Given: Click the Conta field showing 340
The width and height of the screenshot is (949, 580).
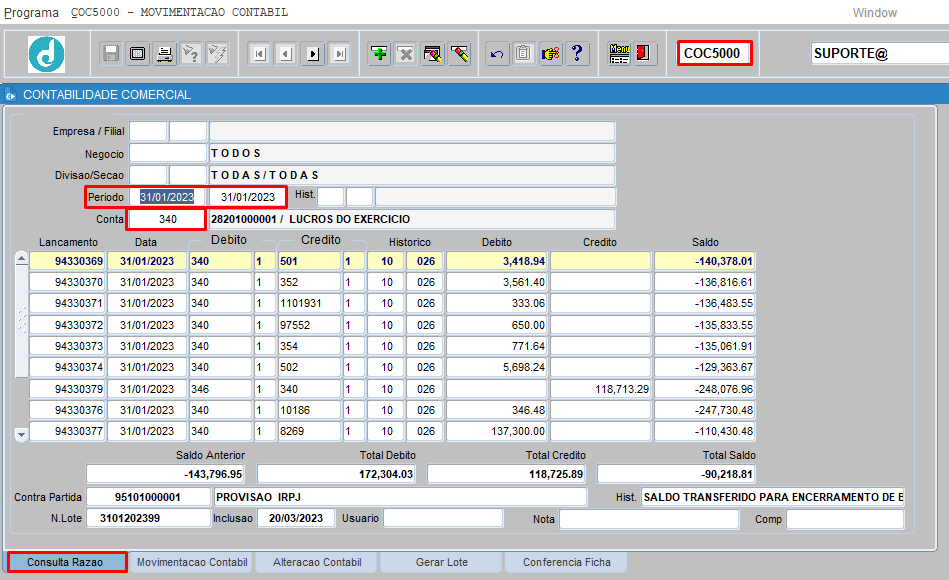Looking at the screenshot, I should tap(168, 219).
